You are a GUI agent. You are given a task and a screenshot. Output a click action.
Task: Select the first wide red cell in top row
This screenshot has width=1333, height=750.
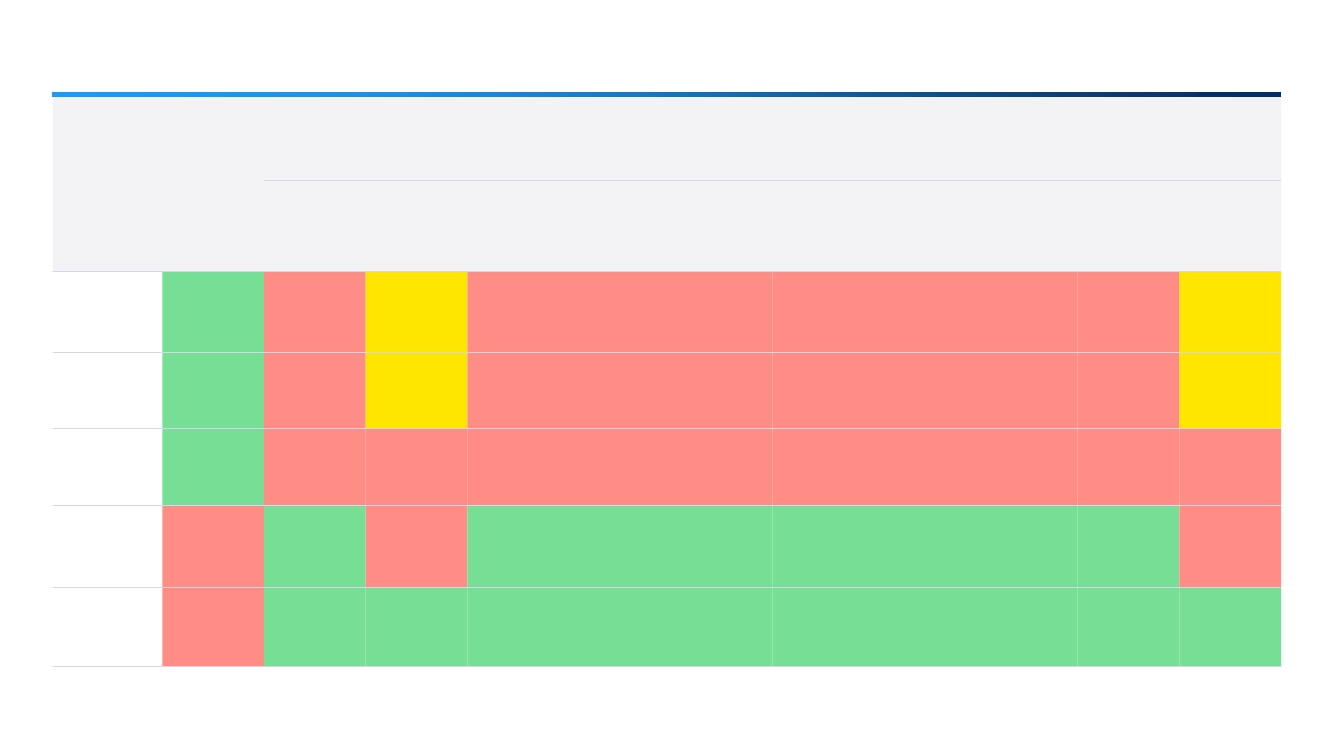pyautogui.click(x=620, y=312)
